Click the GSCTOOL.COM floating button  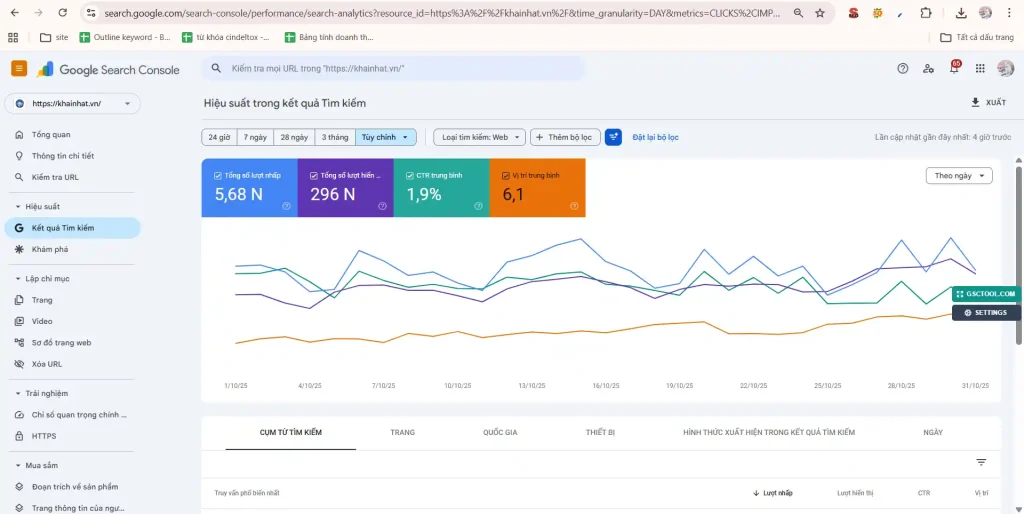click(x=986, y=294)
